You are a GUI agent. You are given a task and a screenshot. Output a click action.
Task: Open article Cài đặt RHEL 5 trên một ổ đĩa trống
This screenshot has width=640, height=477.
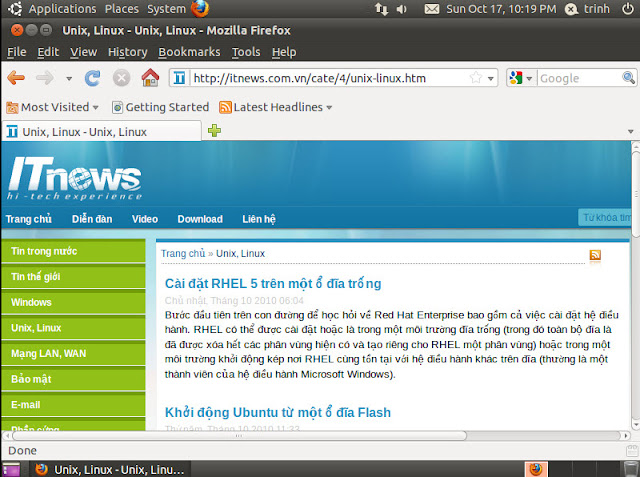tap(273, 284)
